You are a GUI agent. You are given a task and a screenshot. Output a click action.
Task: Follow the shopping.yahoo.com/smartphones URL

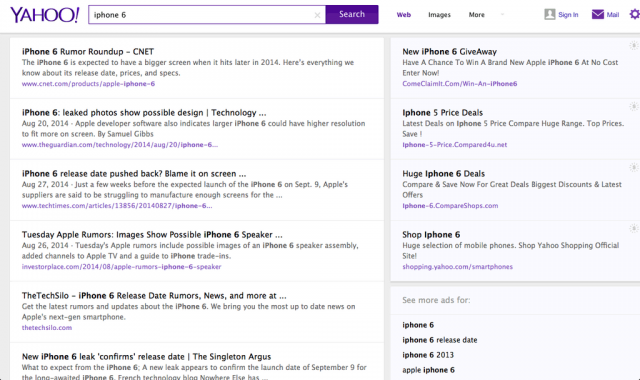point(458,267)
